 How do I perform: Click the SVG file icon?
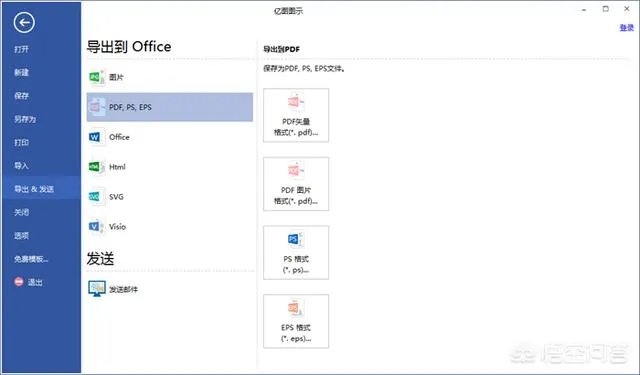pos(96,197)
